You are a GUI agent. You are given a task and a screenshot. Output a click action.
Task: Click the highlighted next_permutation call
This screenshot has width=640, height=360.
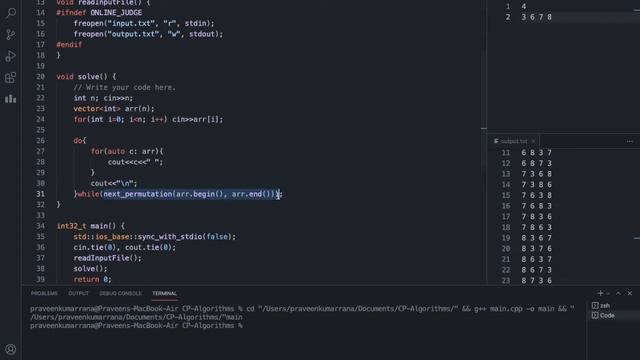tap(190, 194)
